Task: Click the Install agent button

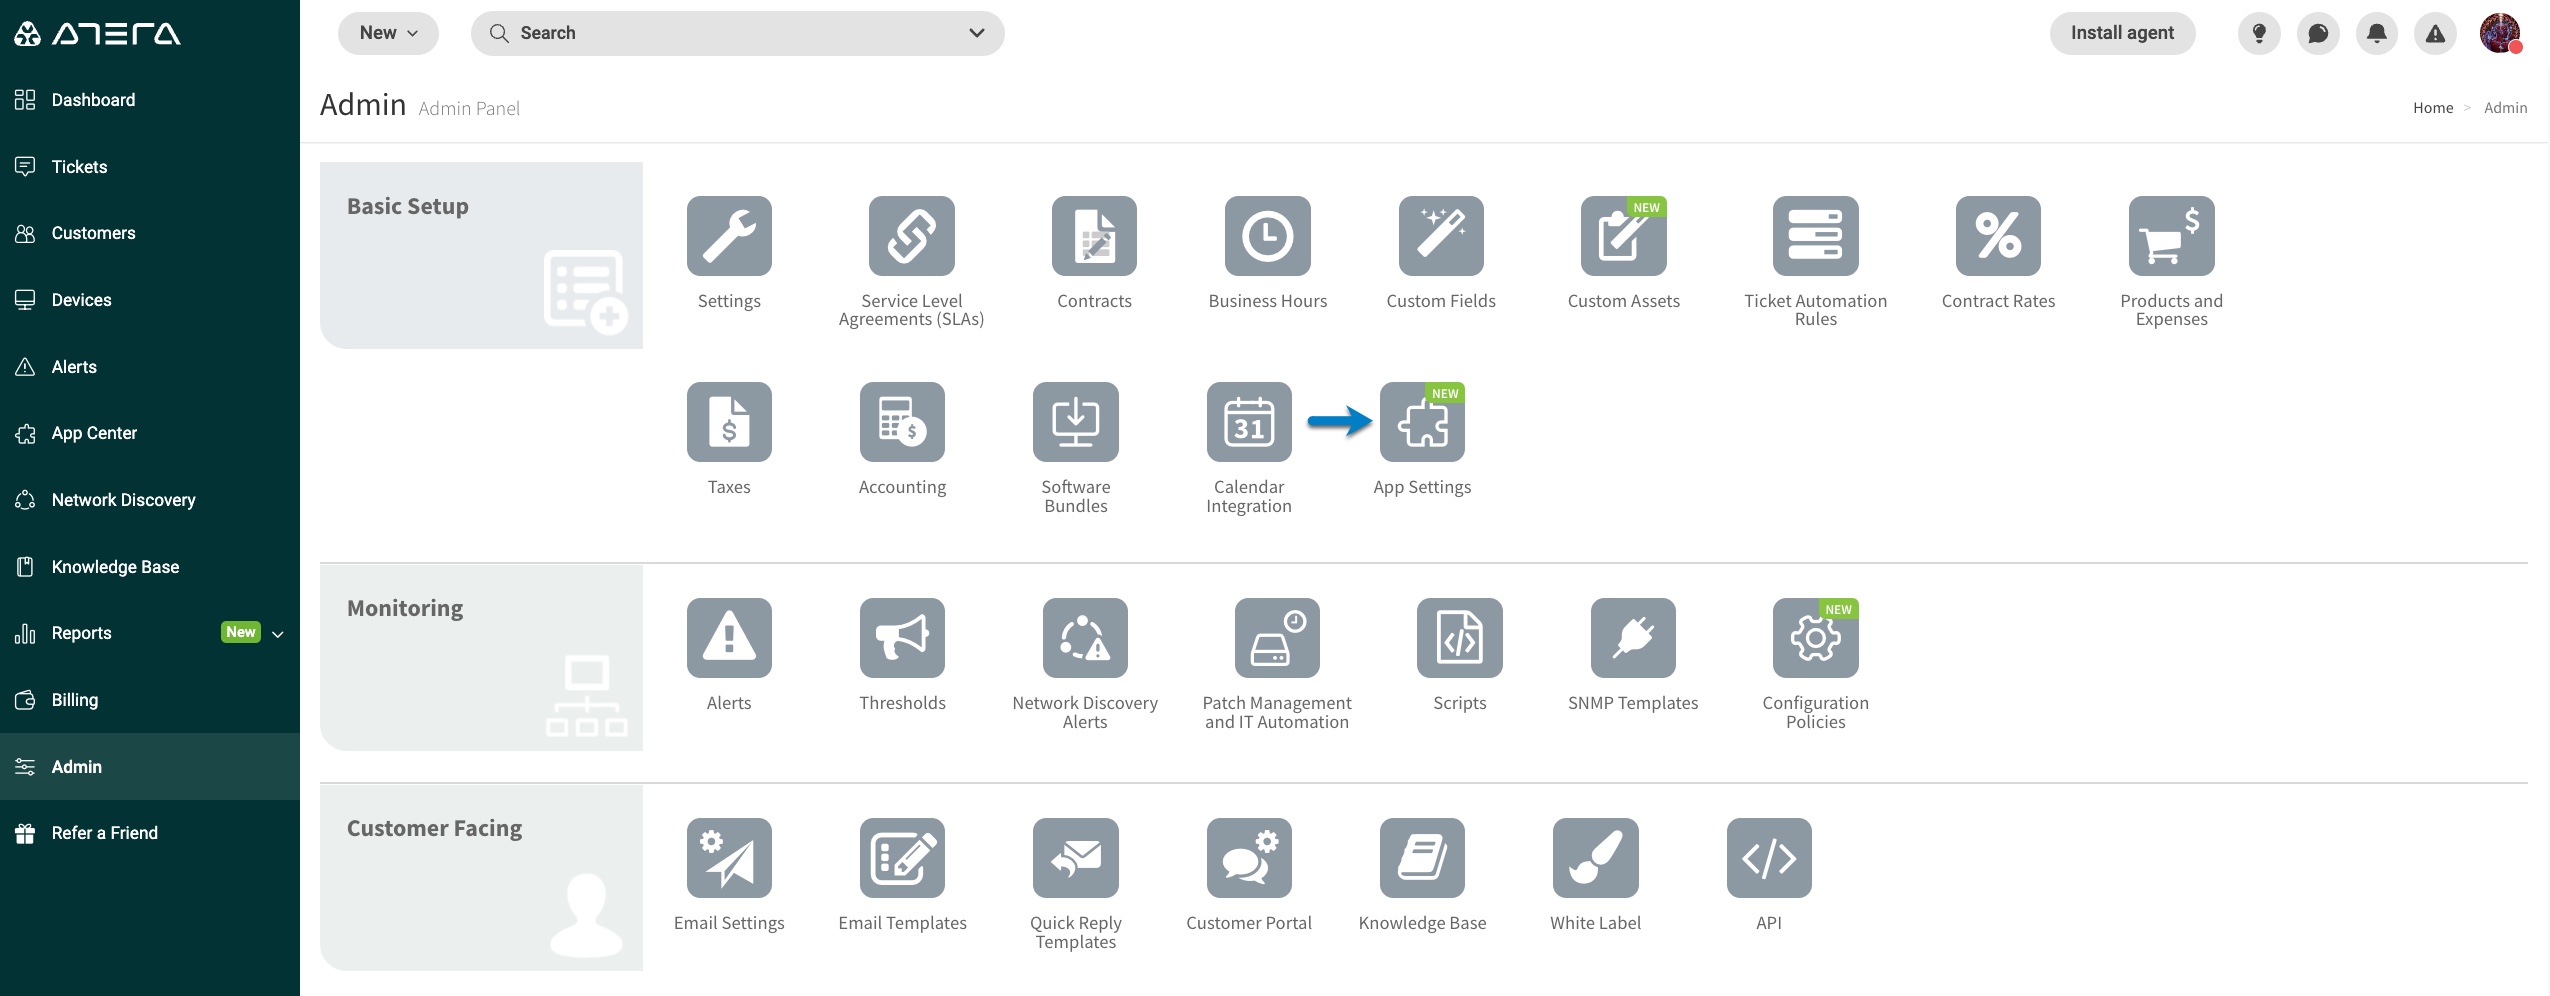Action: pos(2121,33)
